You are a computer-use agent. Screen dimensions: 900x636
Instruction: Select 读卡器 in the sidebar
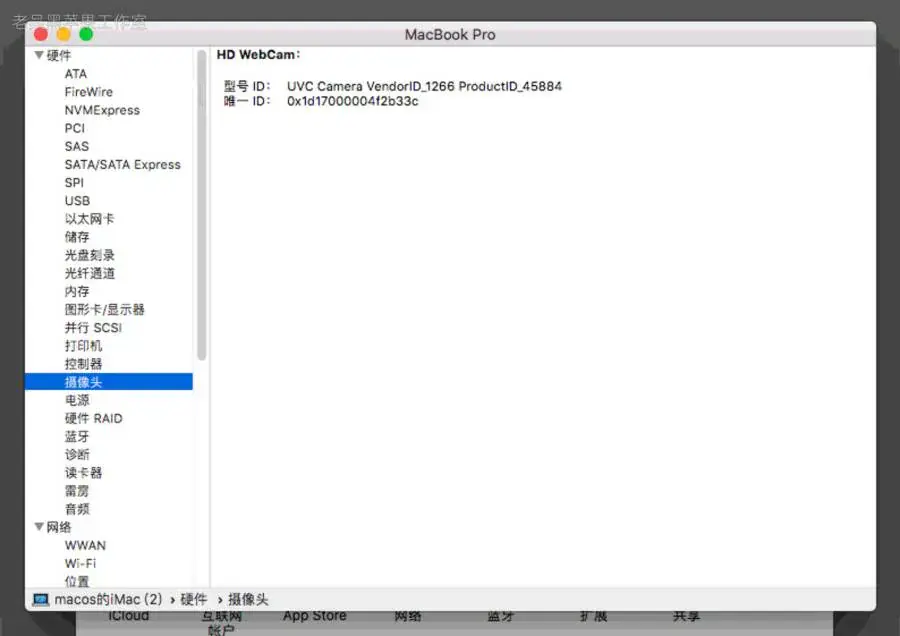(x=83, y=472)
